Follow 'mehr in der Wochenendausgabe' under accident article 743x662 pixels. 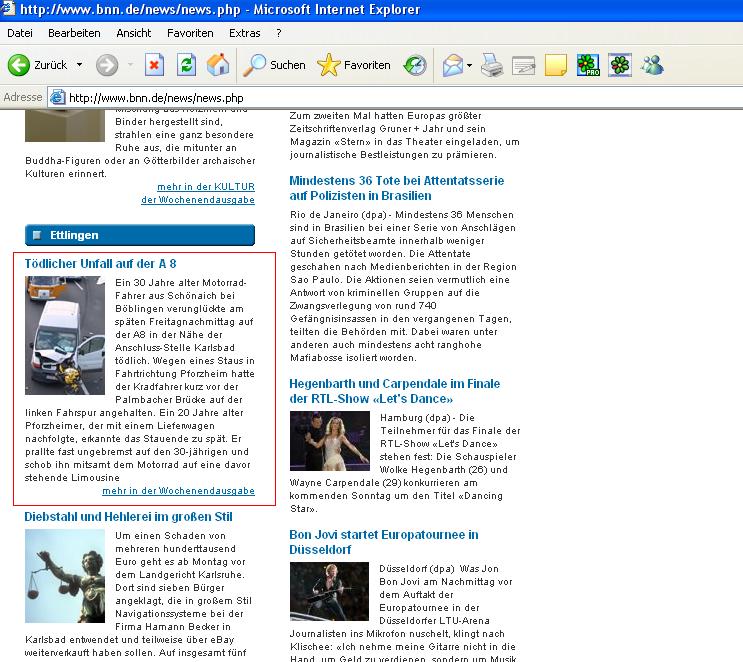click(x=179, y=491)
